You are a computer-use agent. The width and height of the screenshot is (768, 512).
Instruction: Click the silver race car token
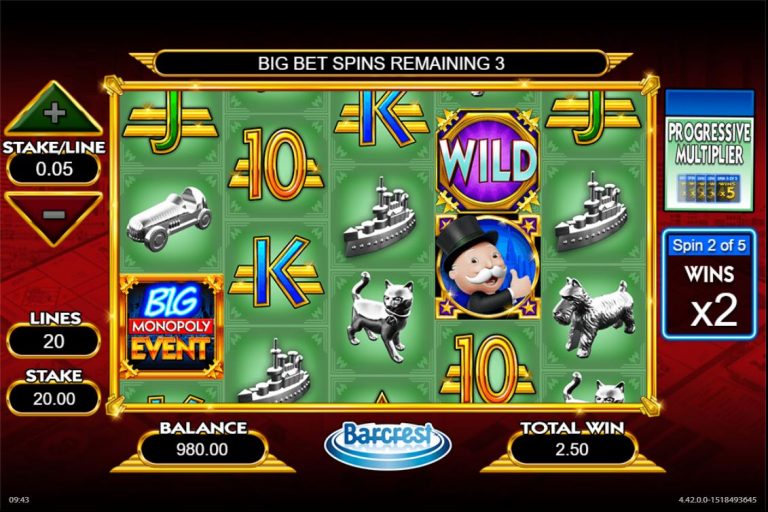pos(168,221)
